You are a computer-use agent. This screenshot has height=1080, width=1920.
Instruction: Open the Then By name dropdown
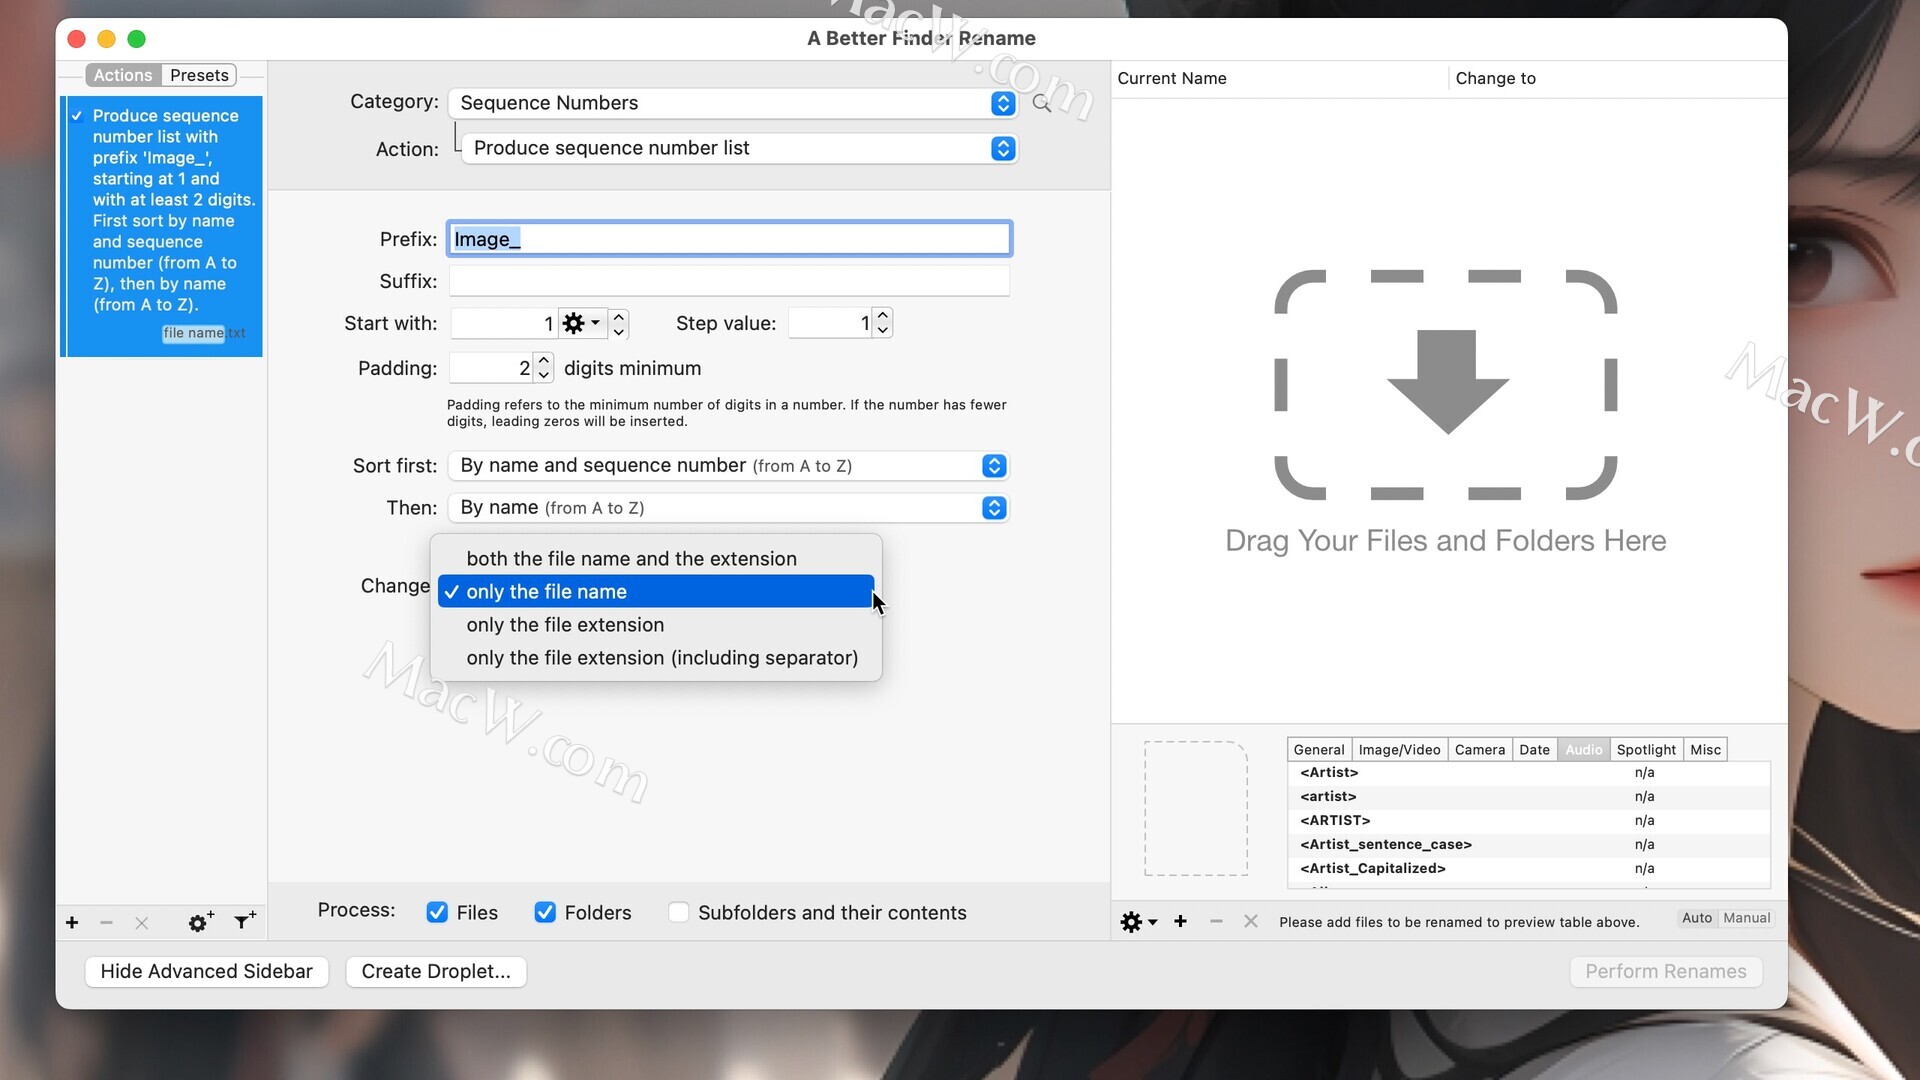pos(728,508)
